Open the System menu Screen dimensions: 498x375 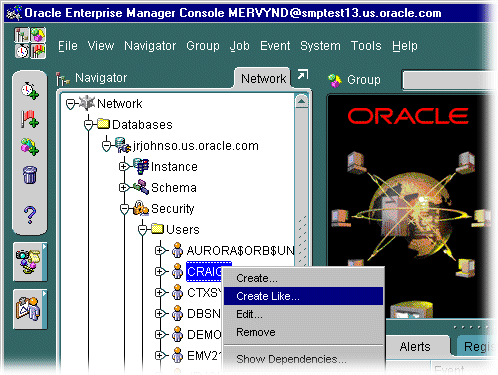[x=320, y=46]
